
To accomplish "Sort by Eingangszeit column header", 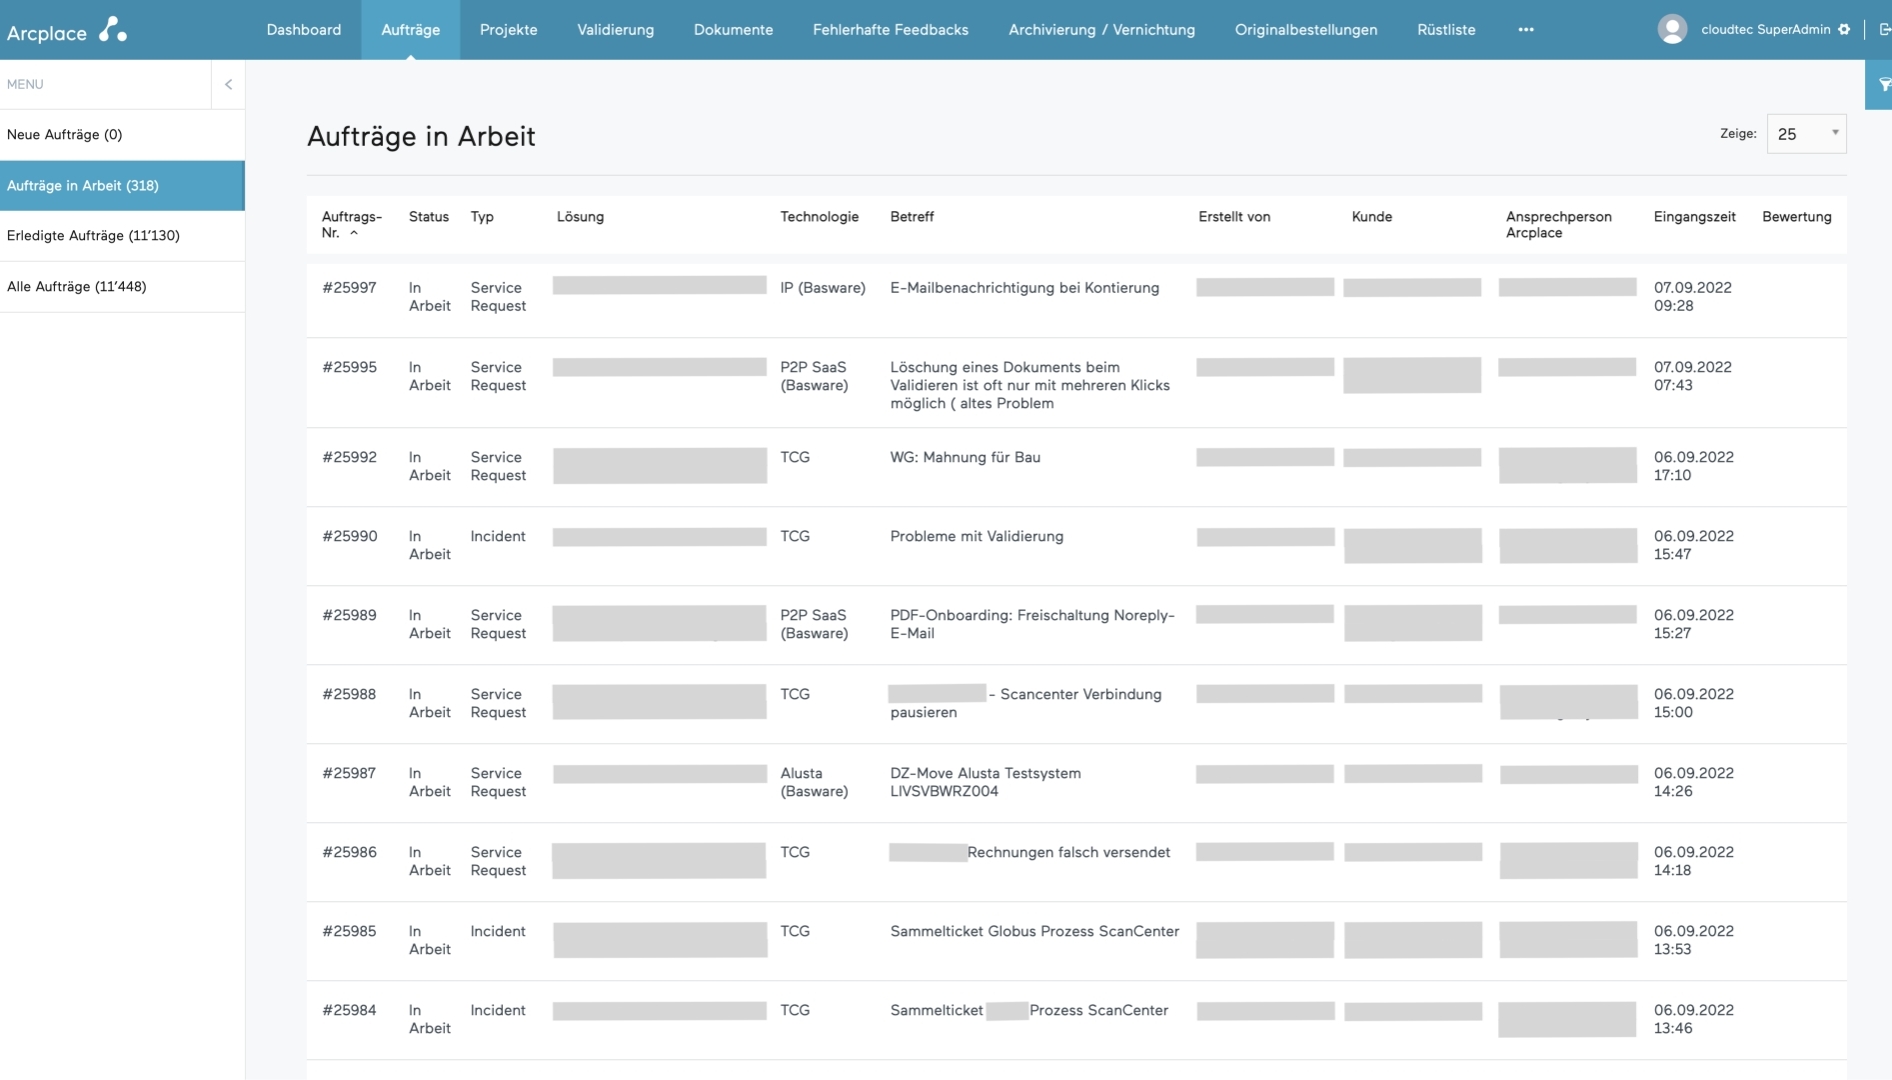I will [1694, 217].
